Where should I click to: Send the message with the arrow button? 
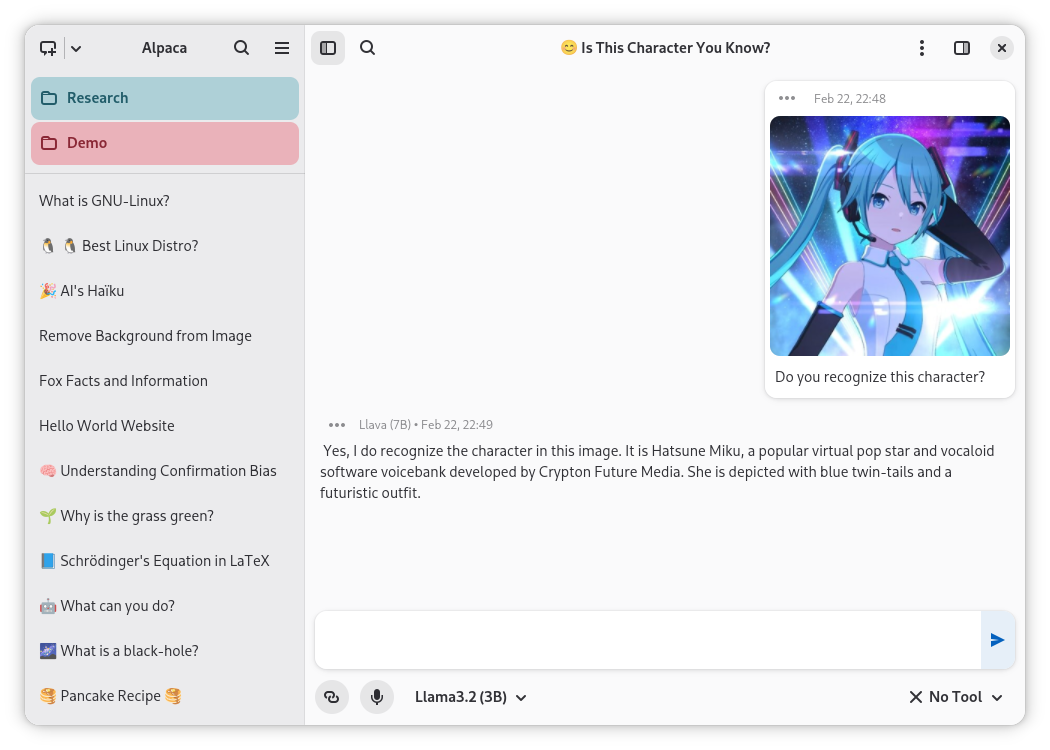coord(998,640)
